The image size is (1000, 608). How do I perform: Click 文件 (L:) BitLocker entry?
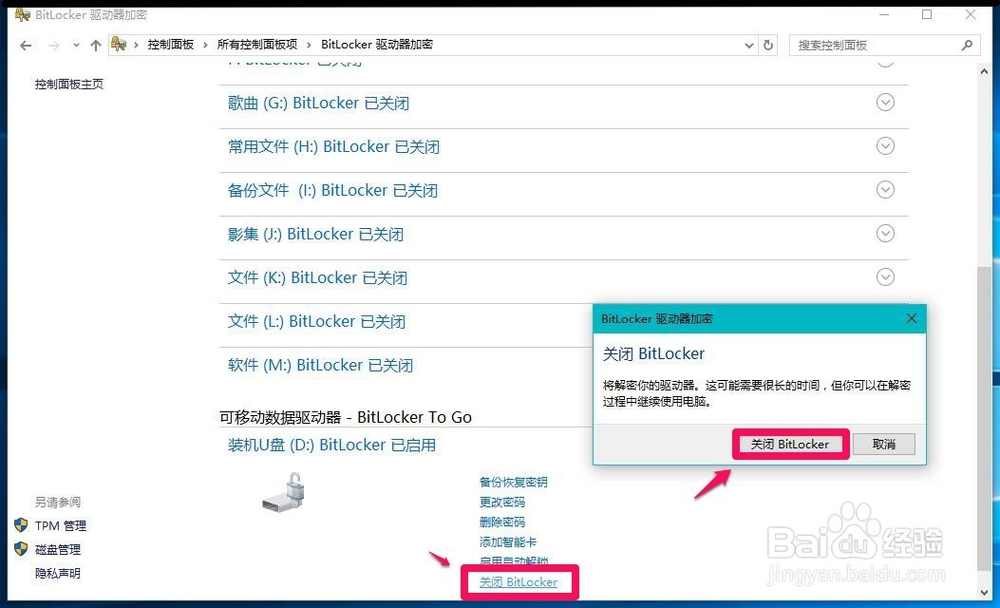click(x=316, y=322)
